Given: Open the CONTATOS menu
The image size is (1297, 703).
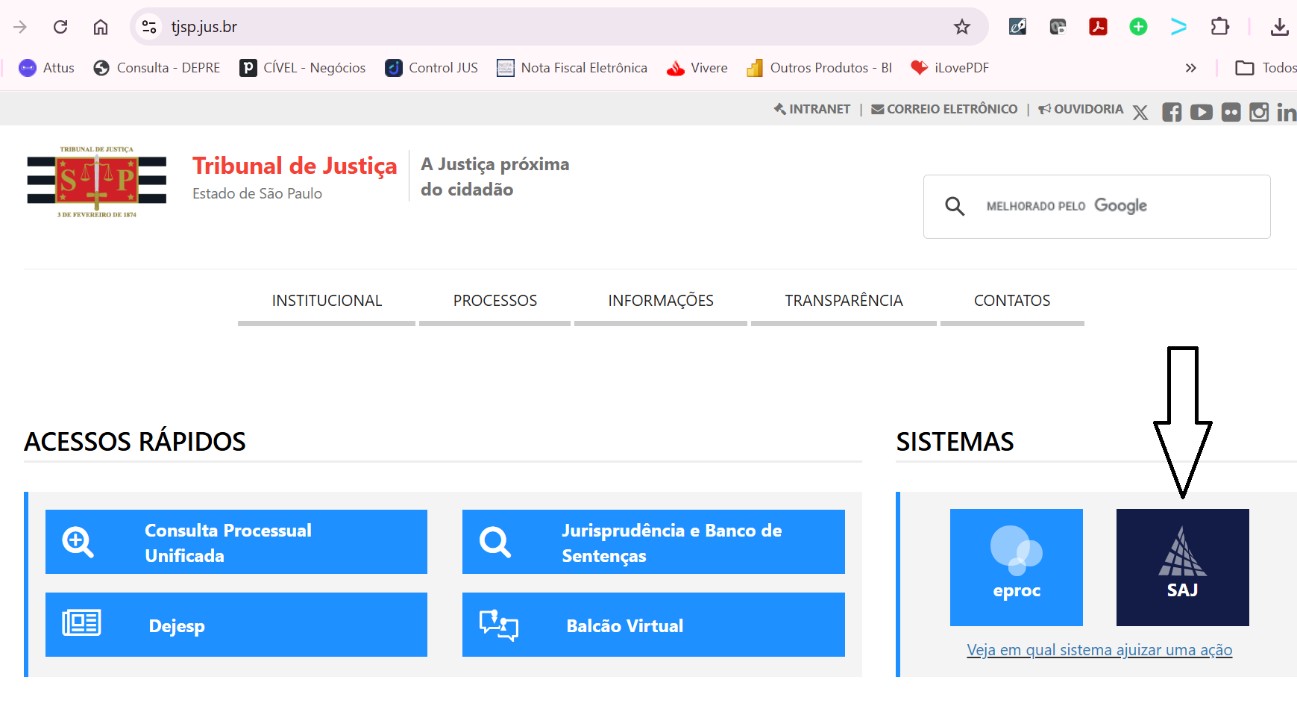Looking at the screenshot, I should 1012,301.
